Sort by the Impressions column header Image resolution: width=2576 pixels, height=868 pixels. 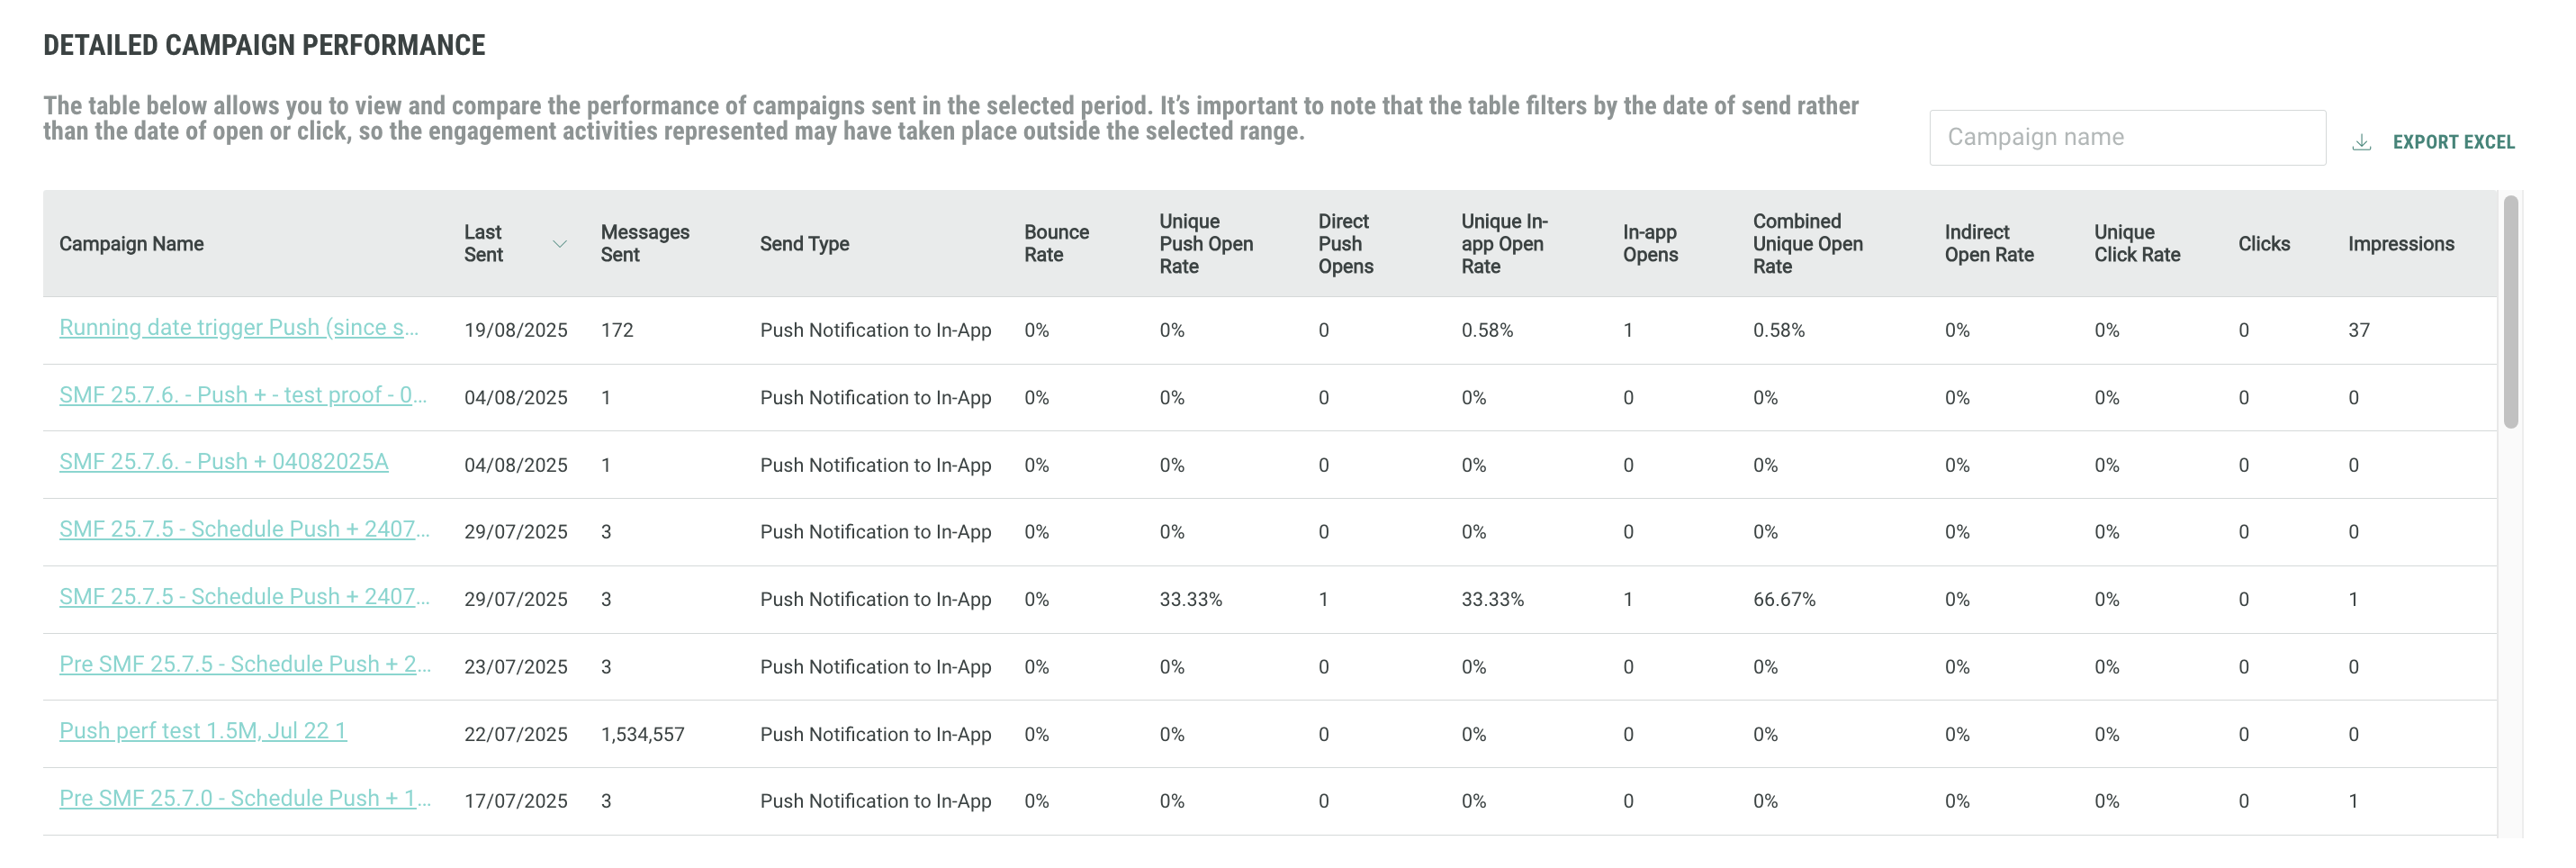(x=2400, y=244)
